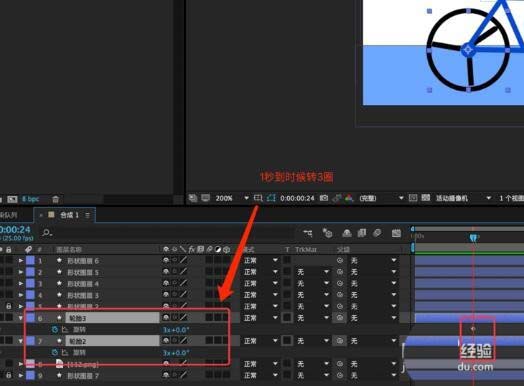The width and height of the screenshot is (524, 386).
Task: Open blending mode 正常 dropdown for 轮胎3
Action: click(x=261, y=317)
